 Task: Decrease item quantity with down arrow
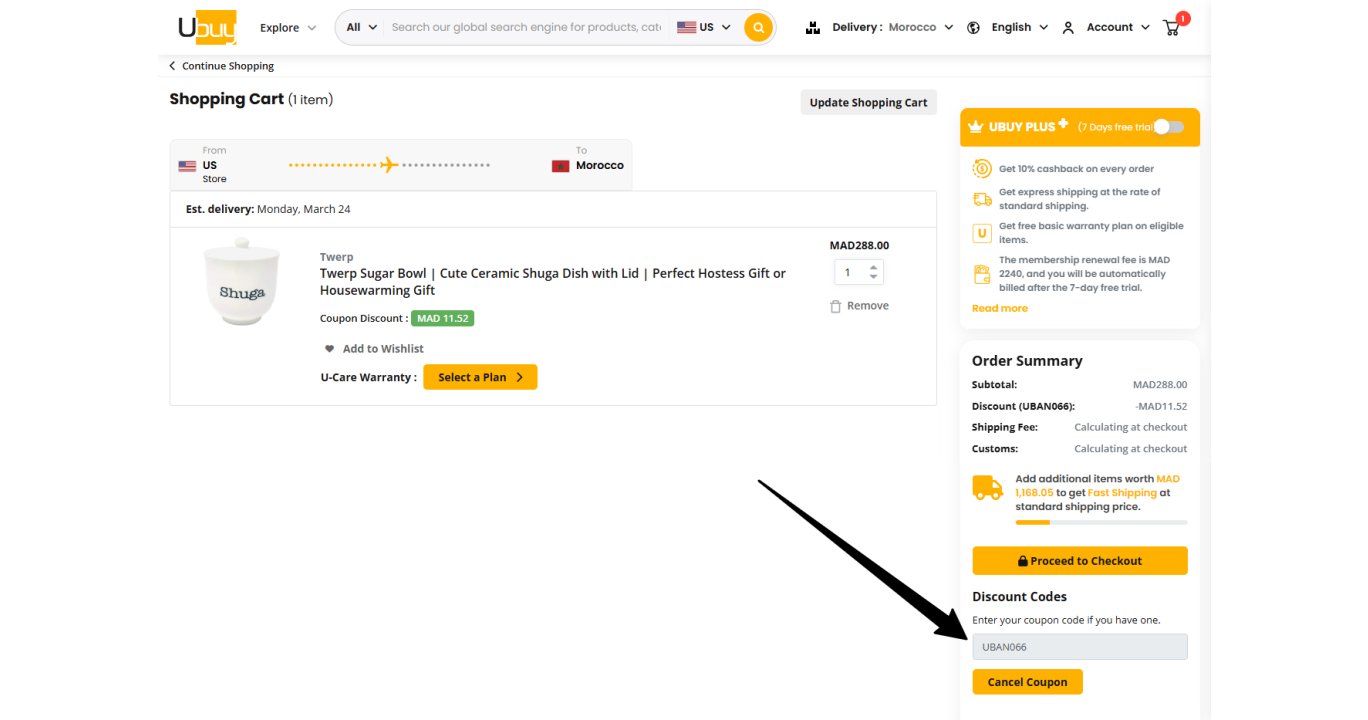[x=874, y=277]
